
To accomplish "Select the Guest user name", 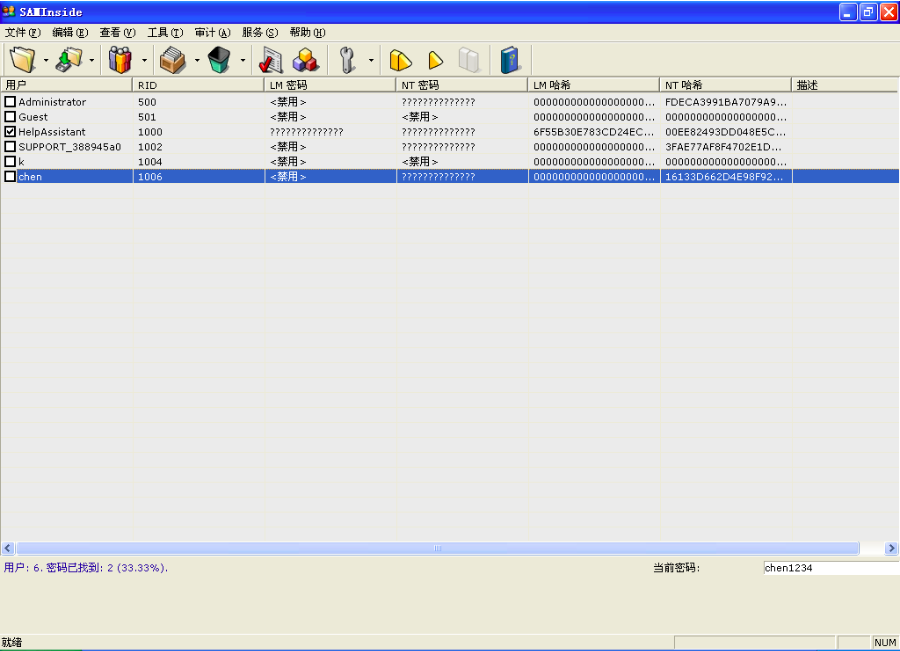I will pos(33,117).
